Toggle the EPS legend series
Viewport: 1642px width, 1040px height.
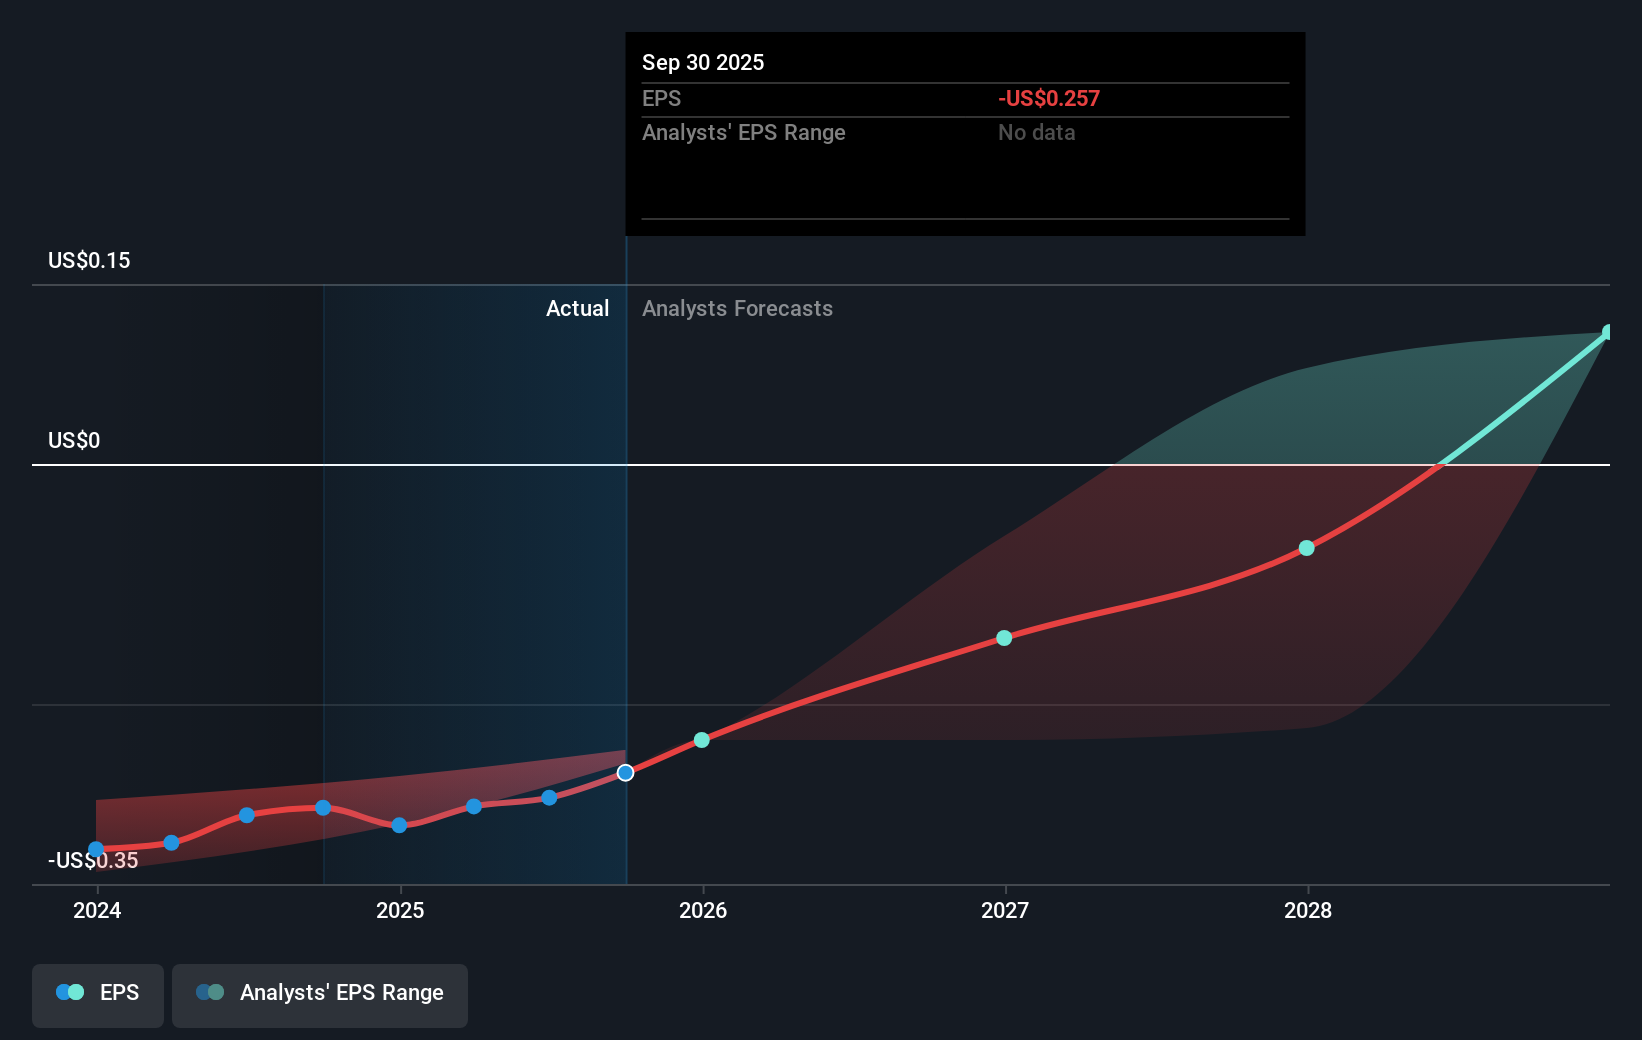98,995
